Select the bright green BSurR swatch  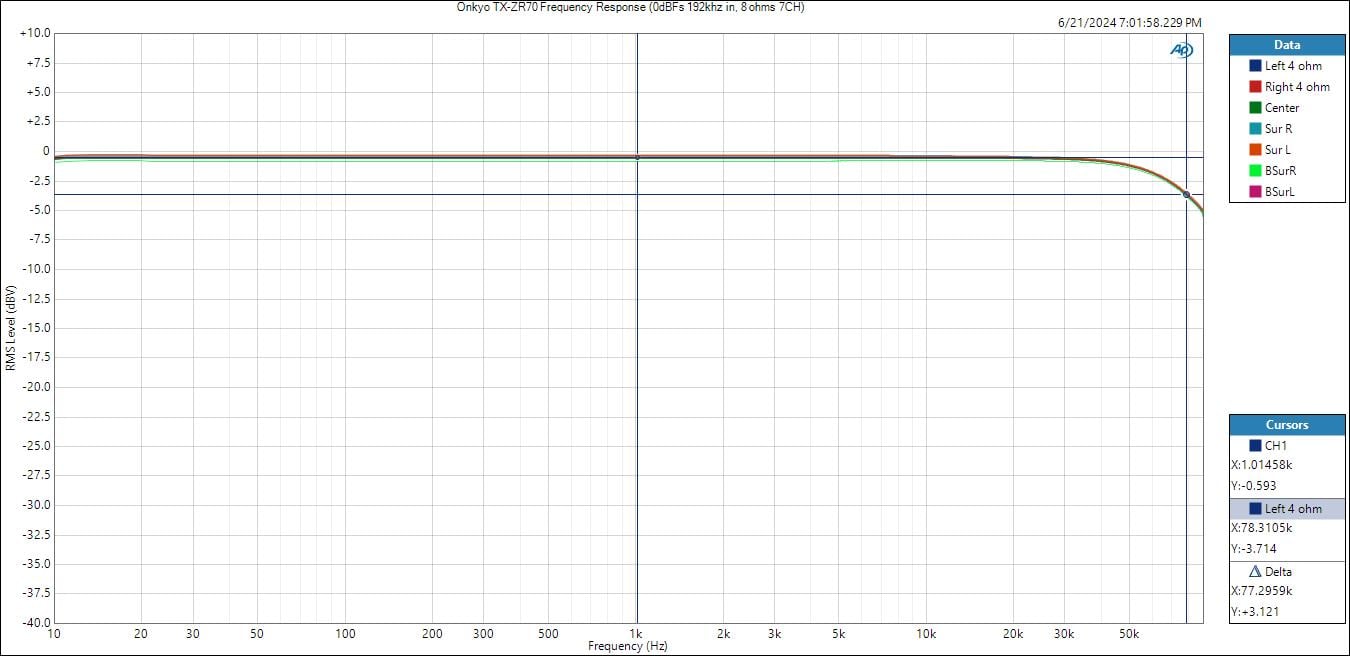pyautogui.click(x=1254, y=171)
